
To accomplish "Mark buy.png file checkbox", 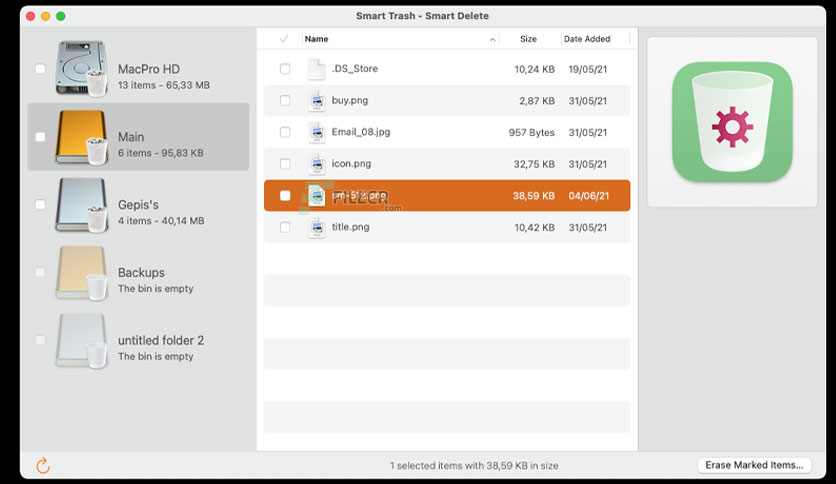I will [x=285, y=101].
